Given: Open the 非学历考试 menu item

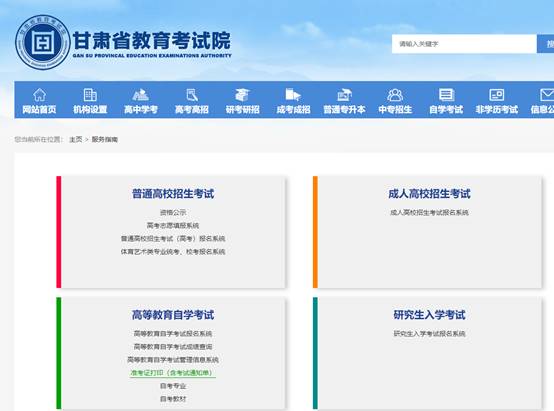Looking at the screenshot, I should (x=497, y=110).
